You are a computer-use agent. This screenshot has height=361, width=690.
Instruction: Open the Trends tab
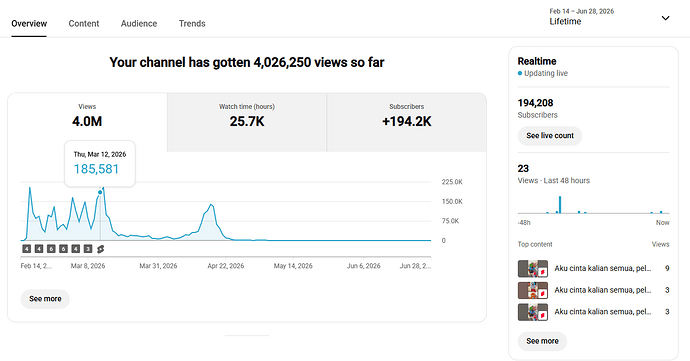point(192,23)
